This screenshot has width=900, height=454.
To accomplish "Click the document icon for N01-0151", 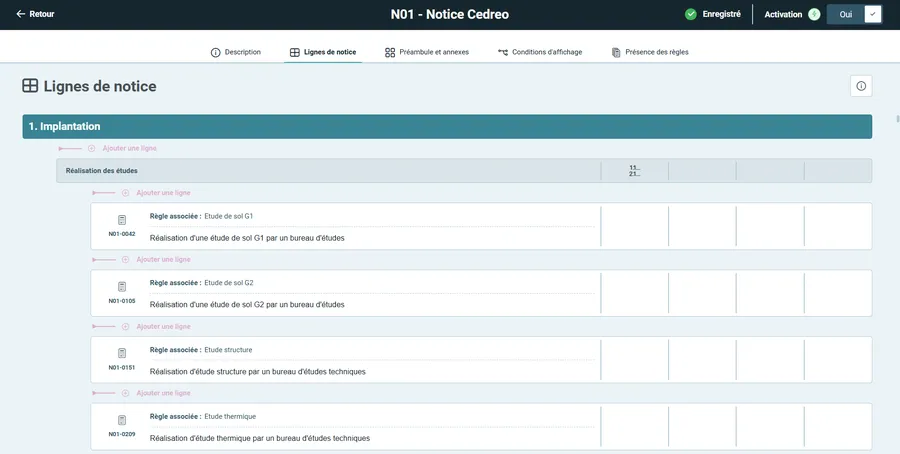I will point(122,353).
